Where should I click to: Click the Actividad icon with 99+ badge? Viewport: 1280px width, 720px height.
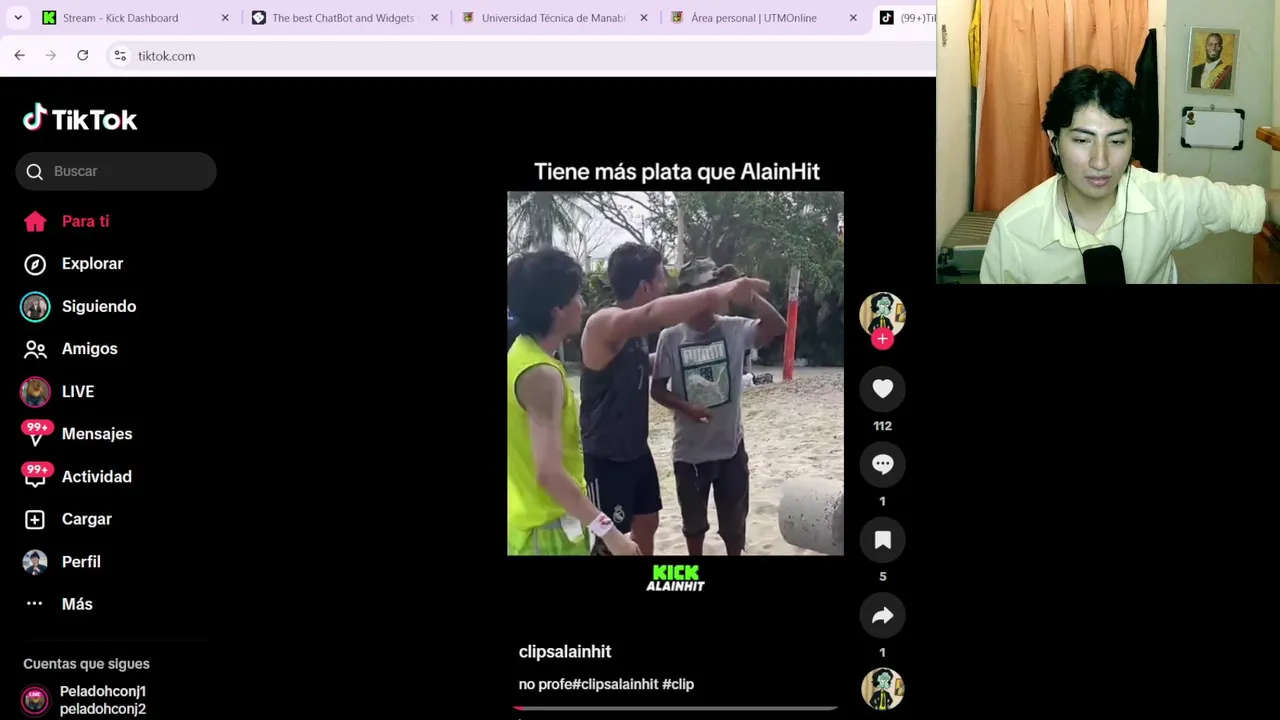point(36,476)
